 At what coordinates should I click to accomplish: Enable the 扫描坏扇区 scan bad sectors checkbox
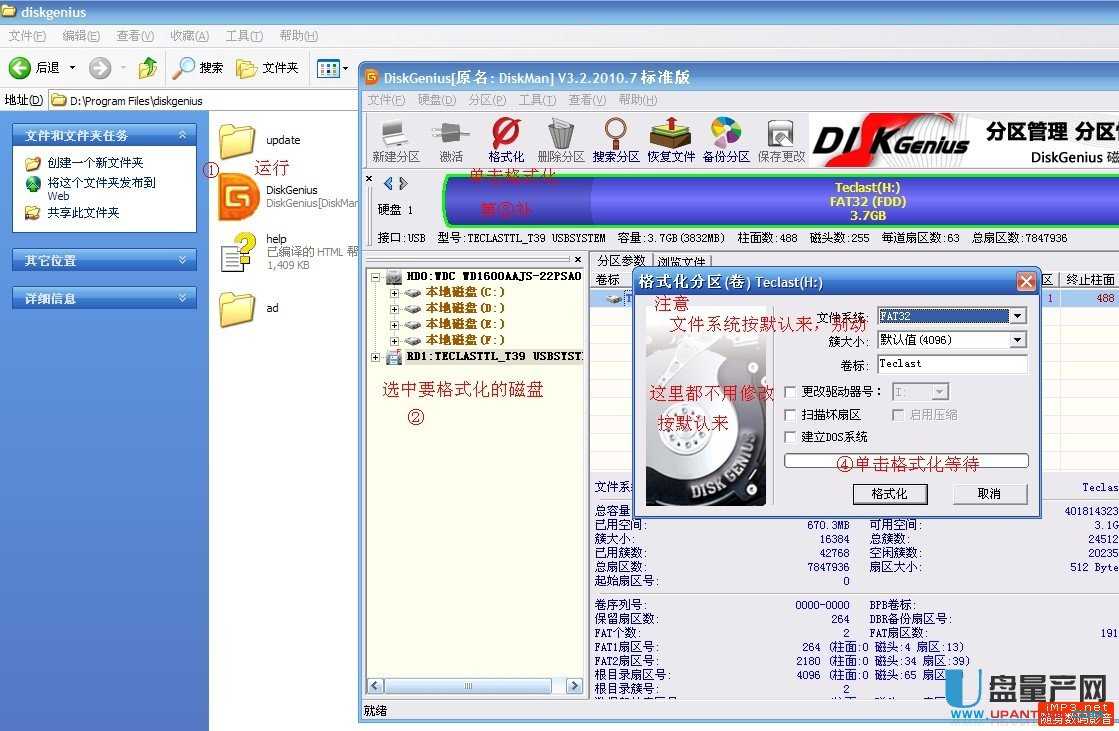[x=789, y=414]
